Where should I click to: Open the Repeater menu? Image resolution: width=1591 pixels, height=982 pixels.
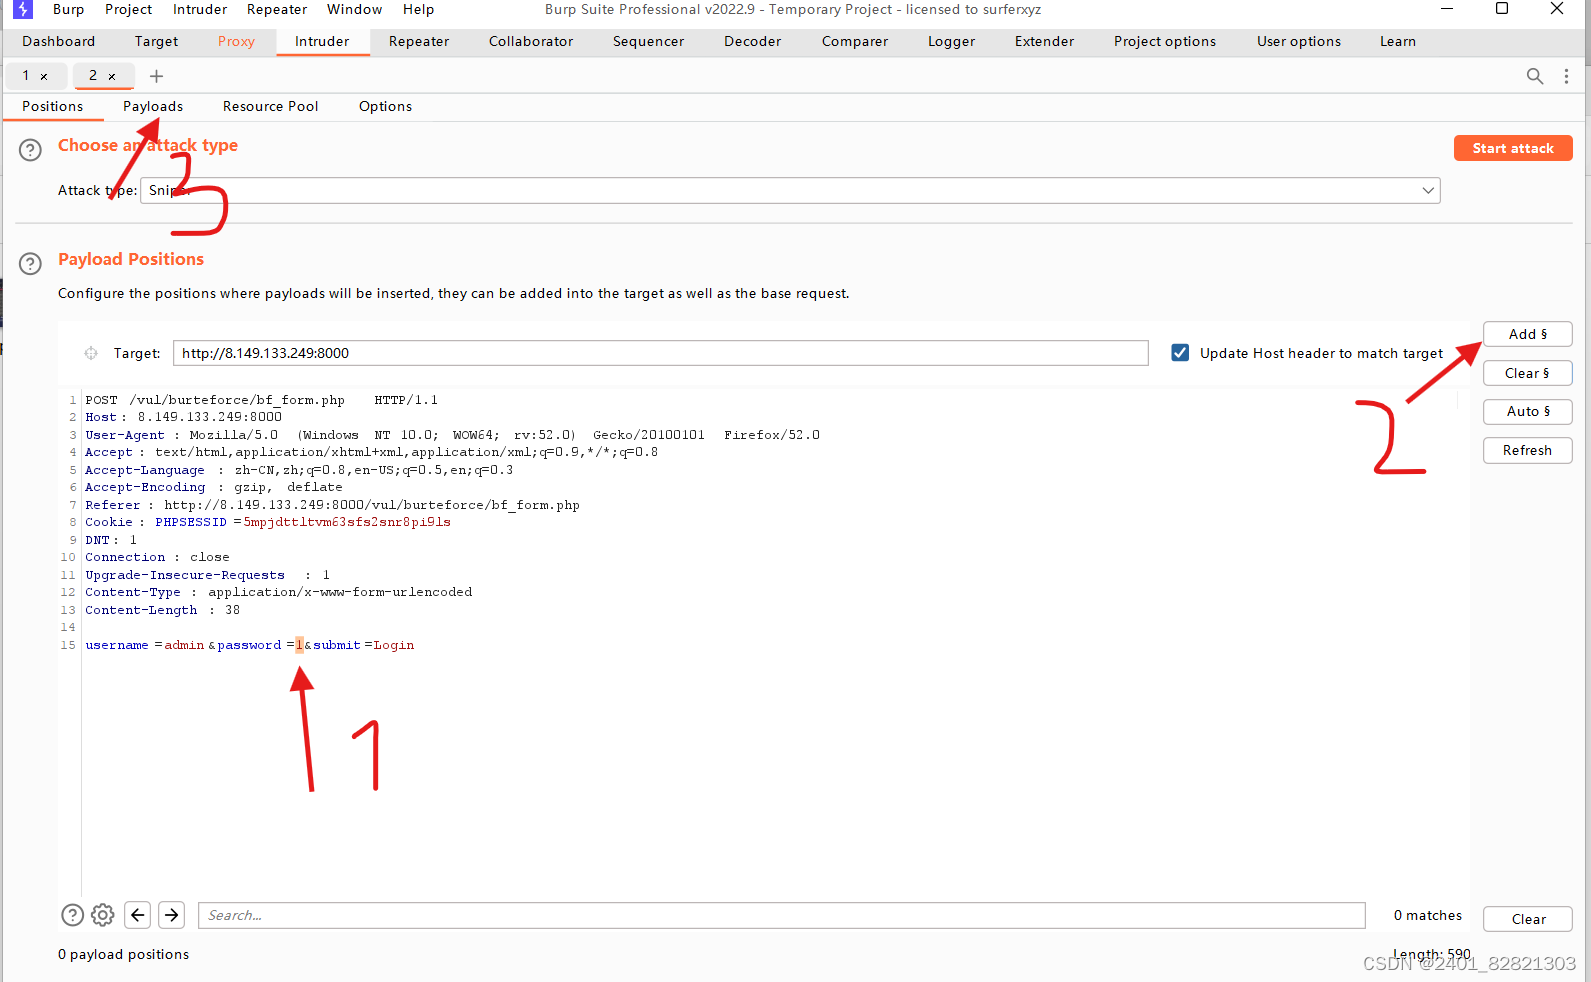click(277, 9)
